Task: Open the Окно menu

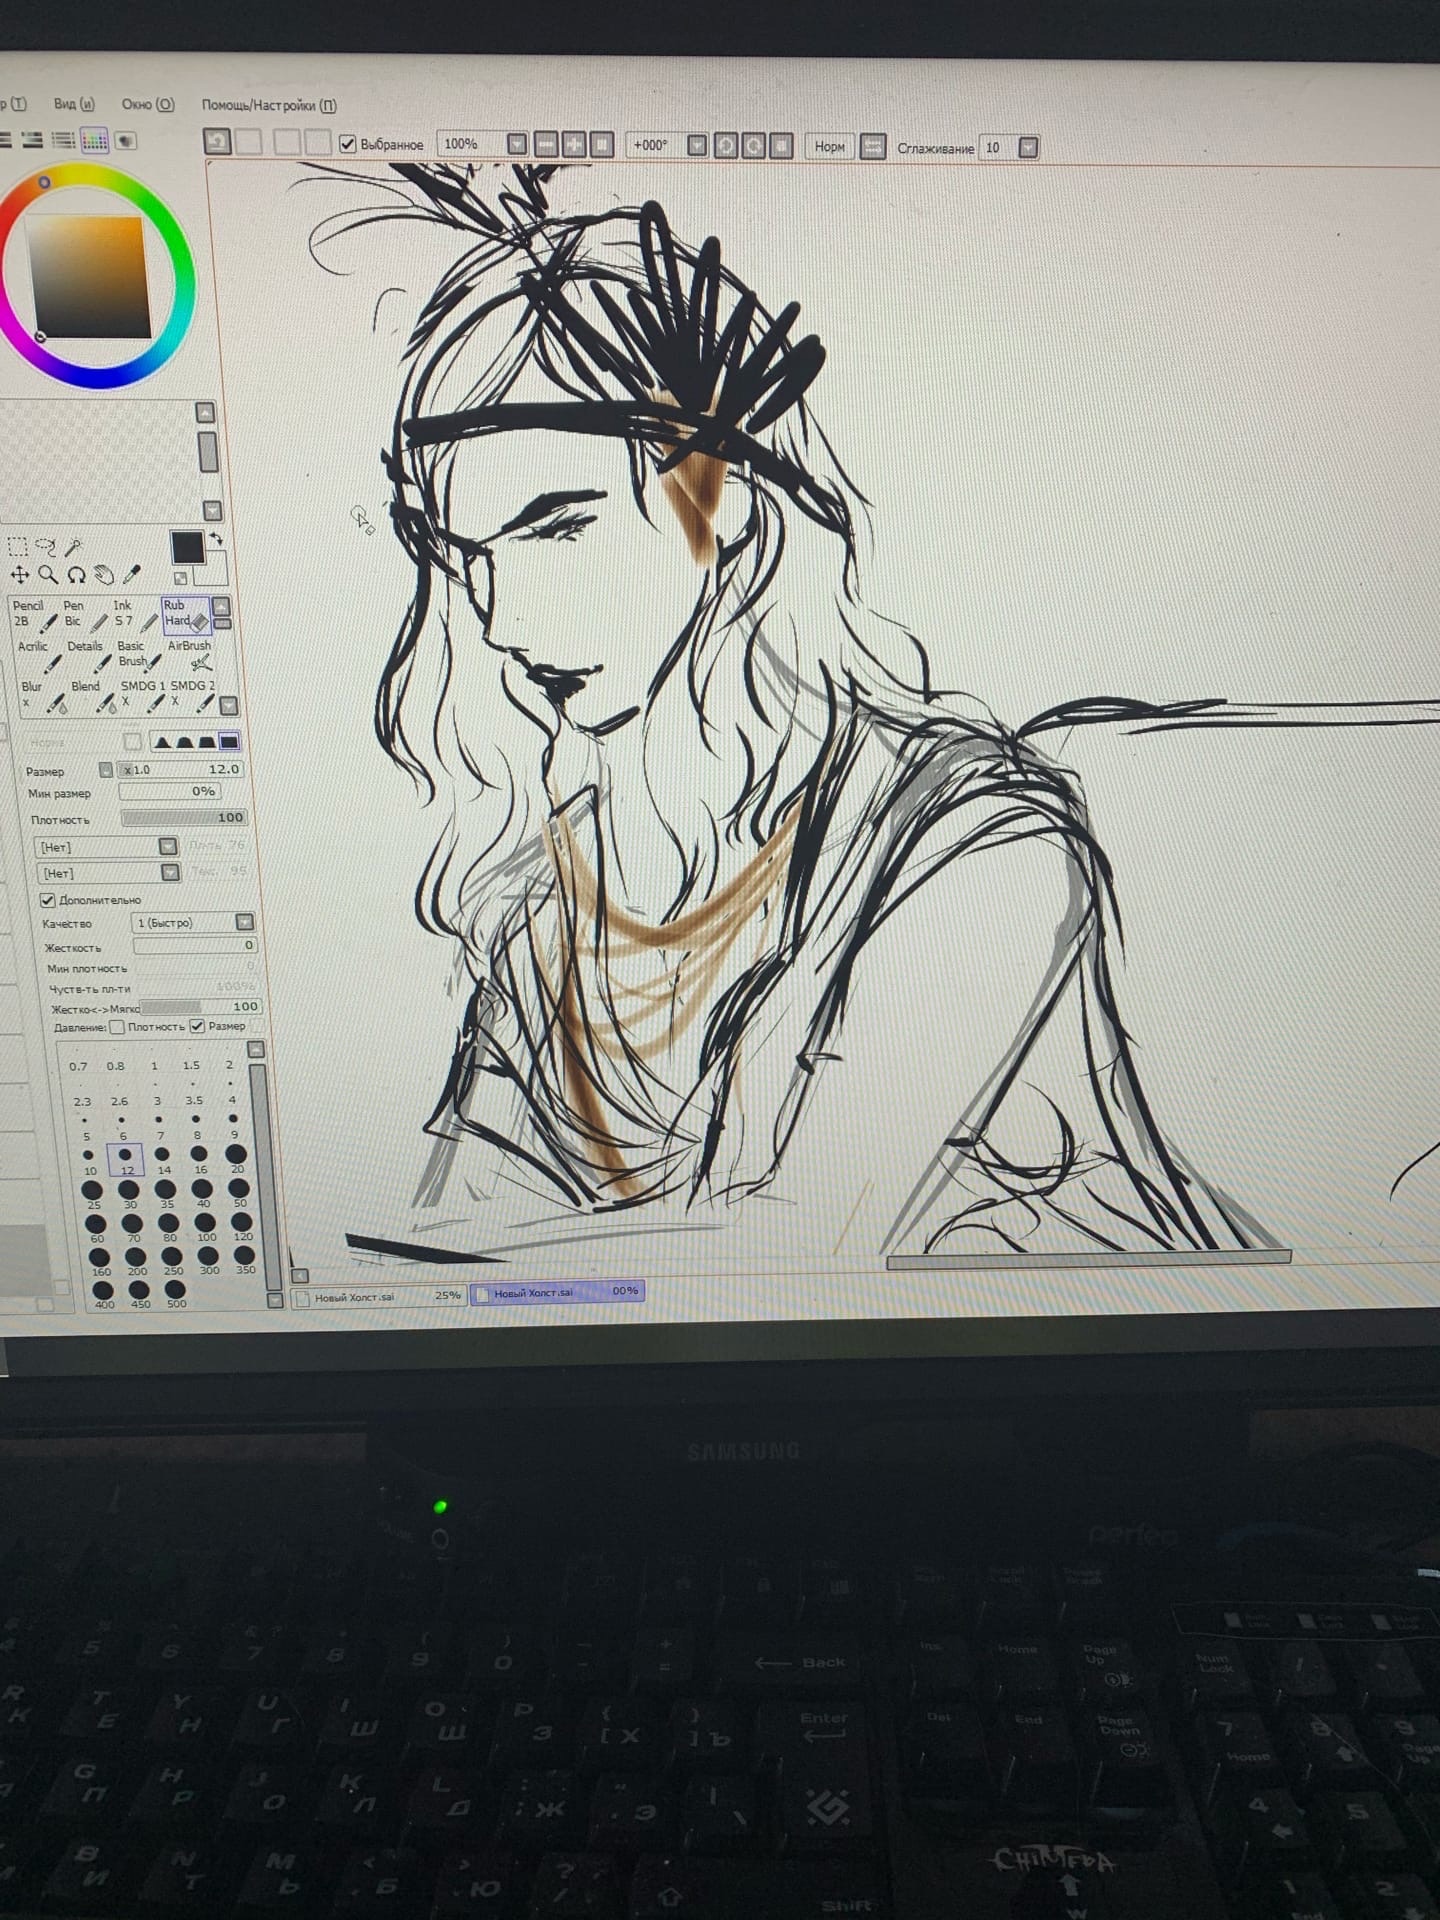Action: pyautogui.click(x=147, y=104)
